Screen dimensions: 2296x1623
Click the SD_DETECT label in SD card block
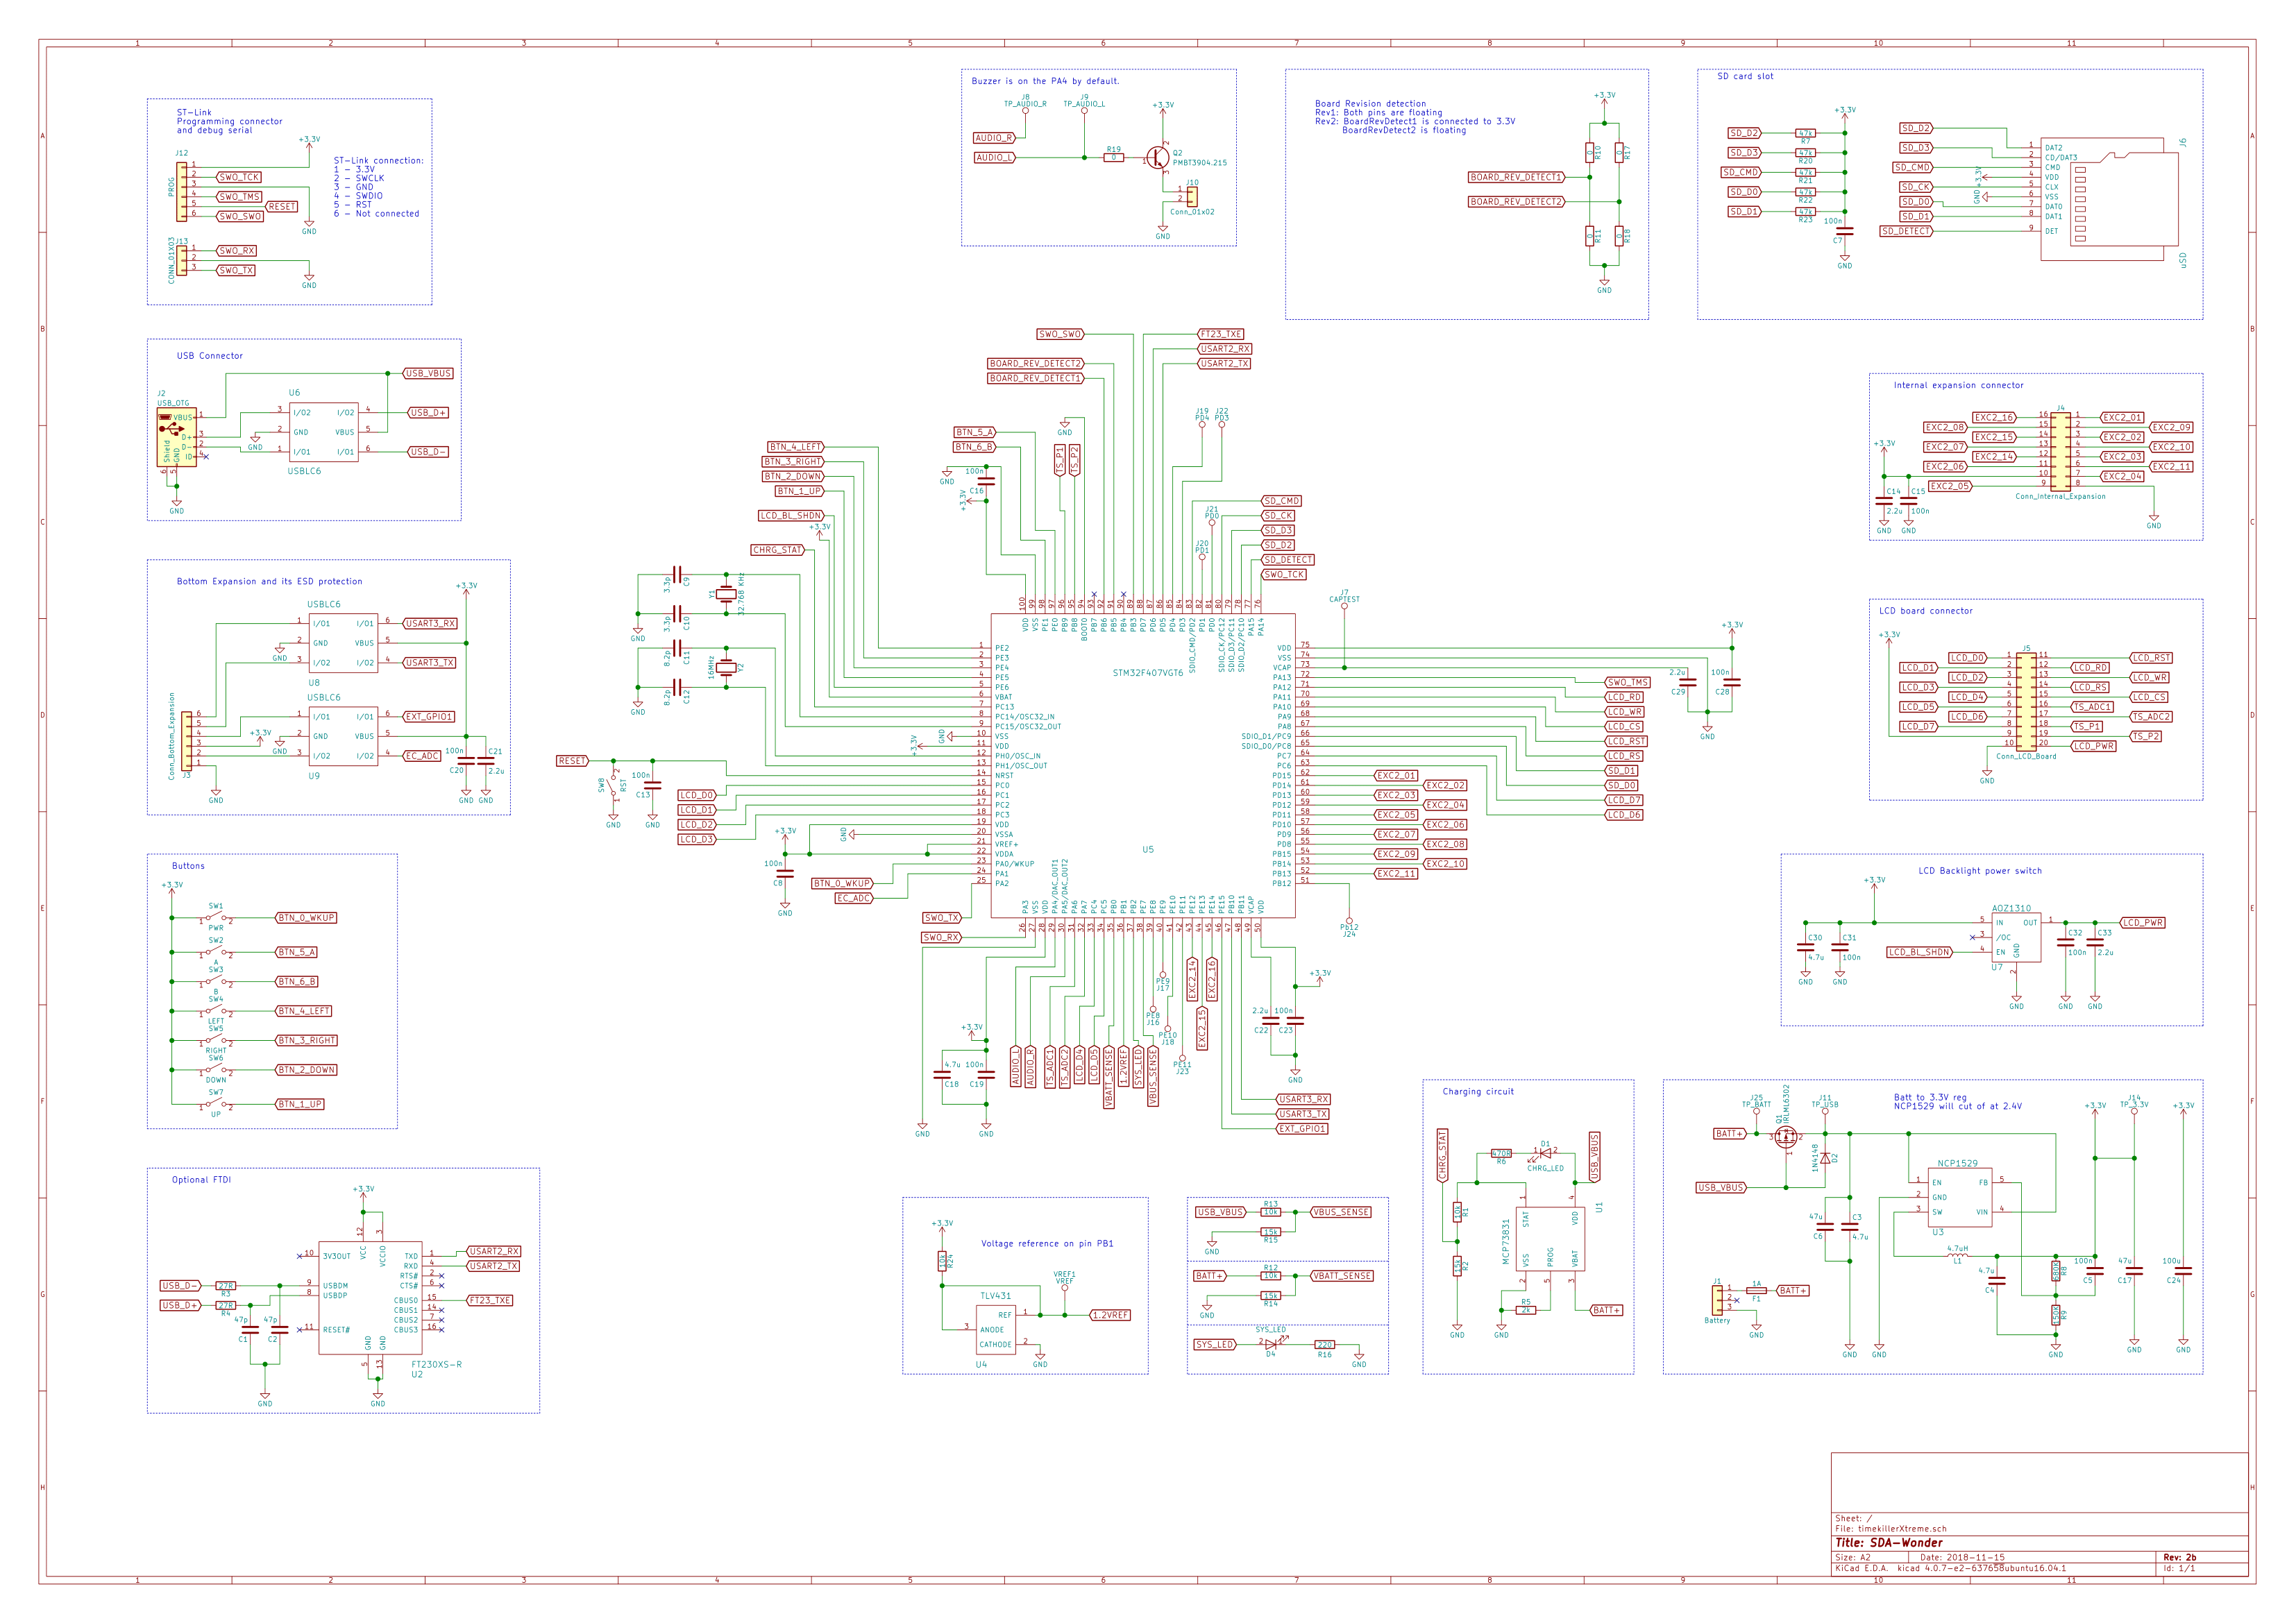pos(1906,231)
